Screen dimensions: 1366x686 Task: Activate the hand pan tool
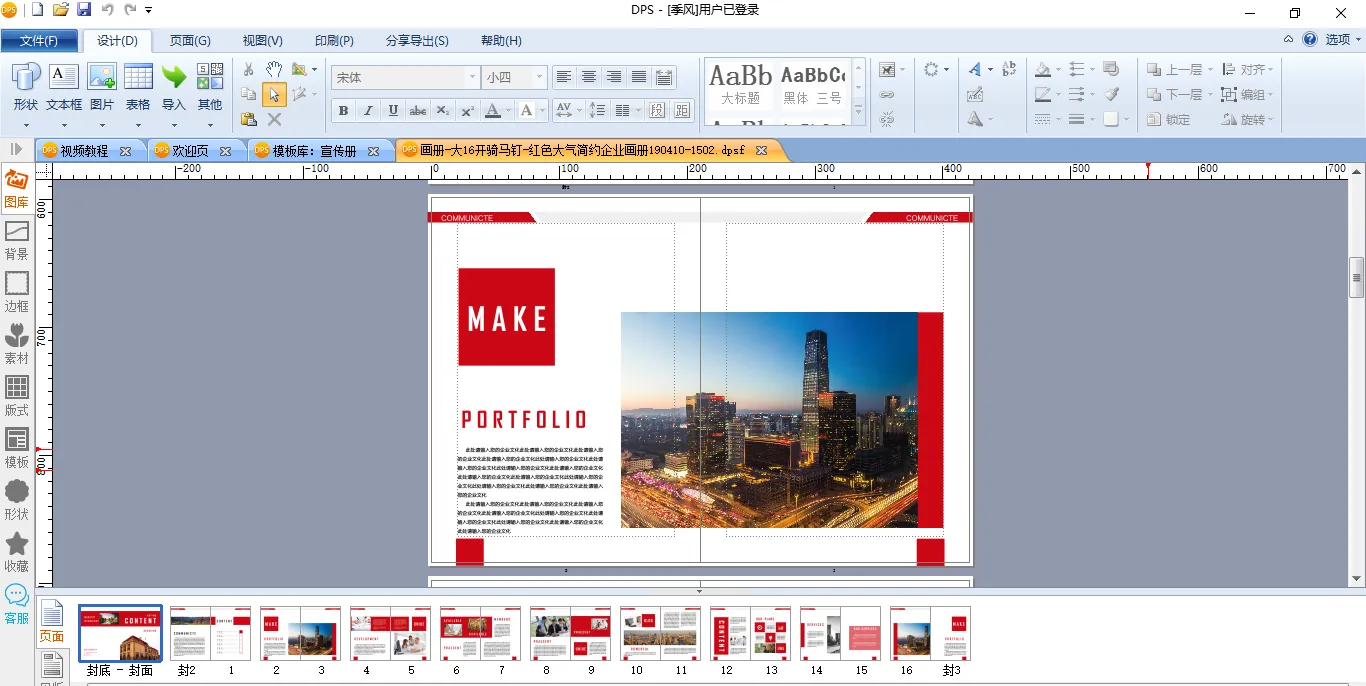click(x=274, y=69)
